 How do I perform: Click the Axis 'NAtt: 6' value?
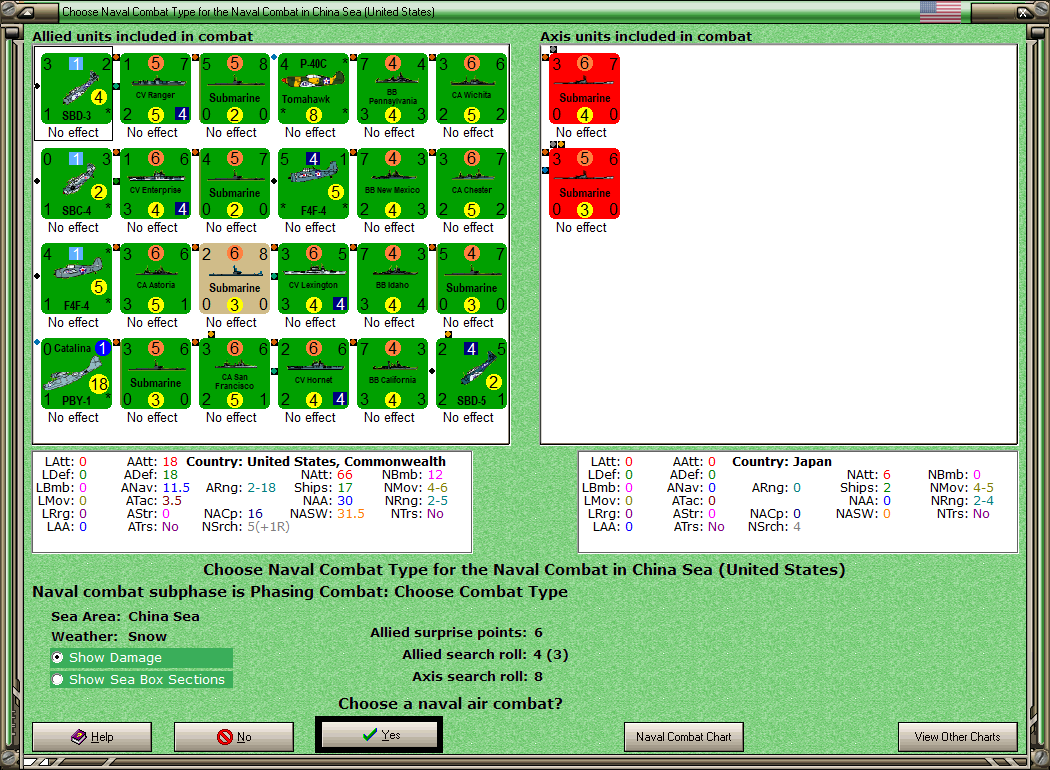click(869, 475)
